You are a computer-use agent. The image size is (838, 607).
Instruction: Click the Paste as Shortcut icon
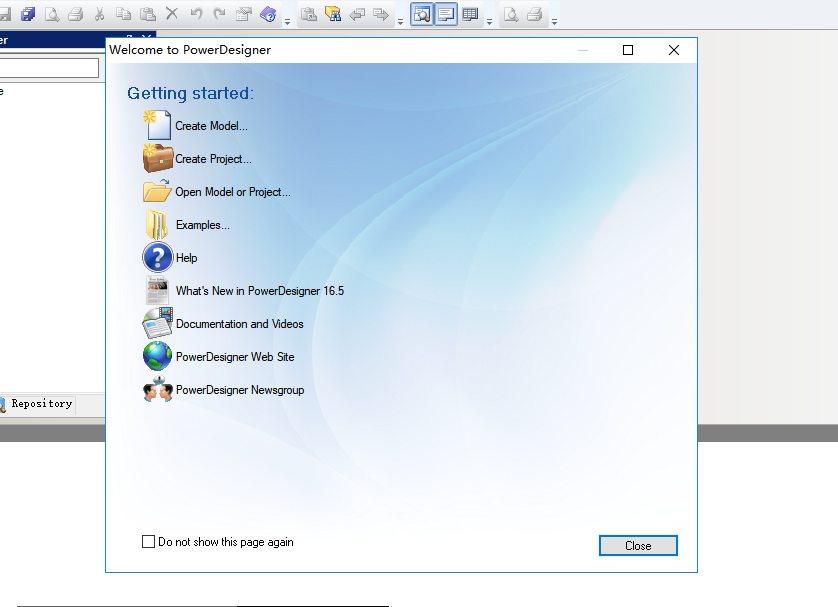(x=309, y=14)
